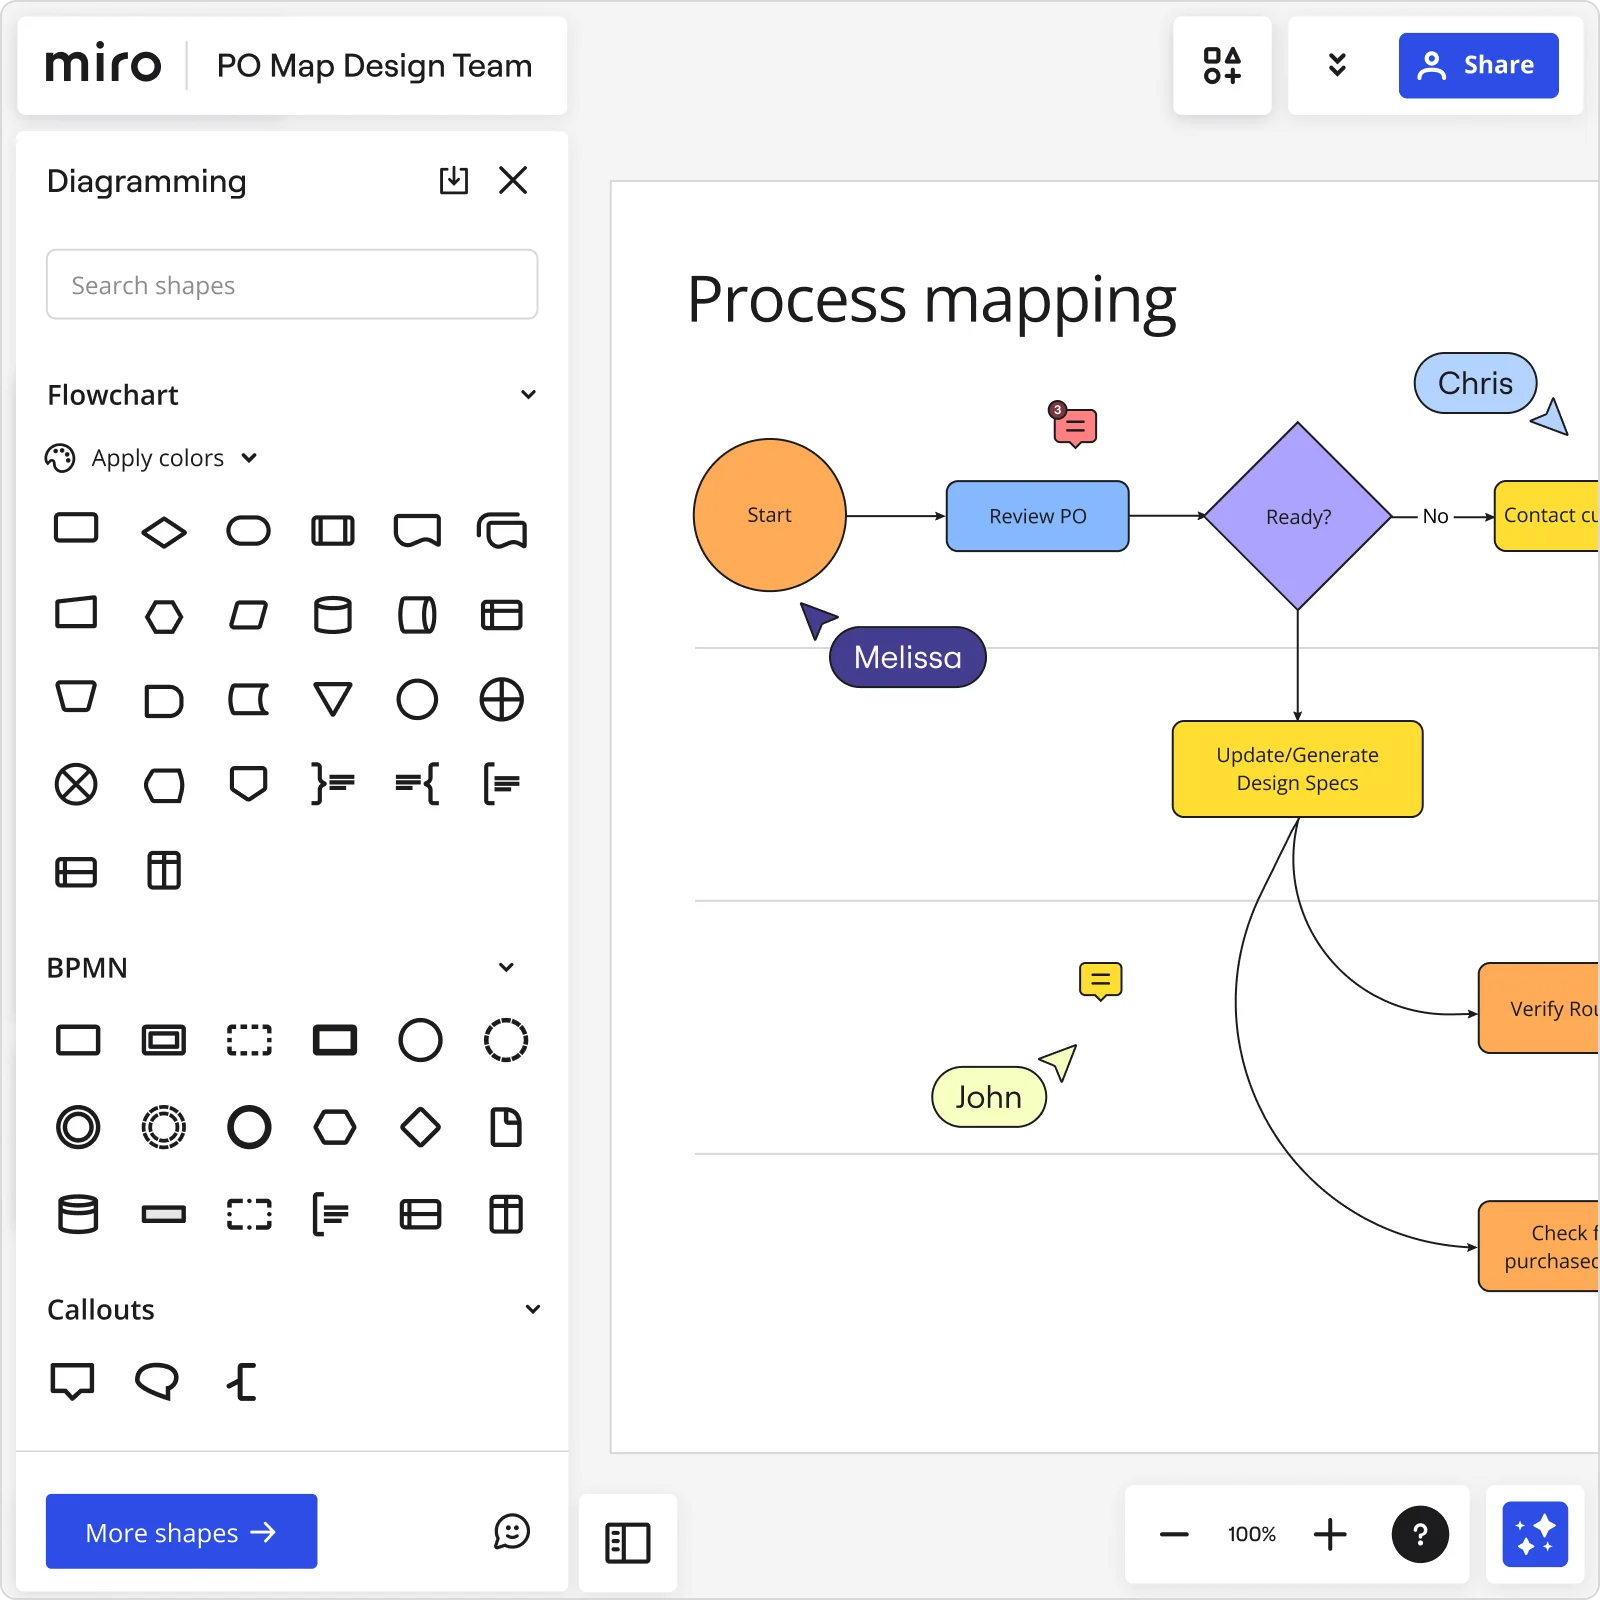Pick the Flowchart plain rectangle process shape
The image size is (1600, 1600).
click(76, 528)
